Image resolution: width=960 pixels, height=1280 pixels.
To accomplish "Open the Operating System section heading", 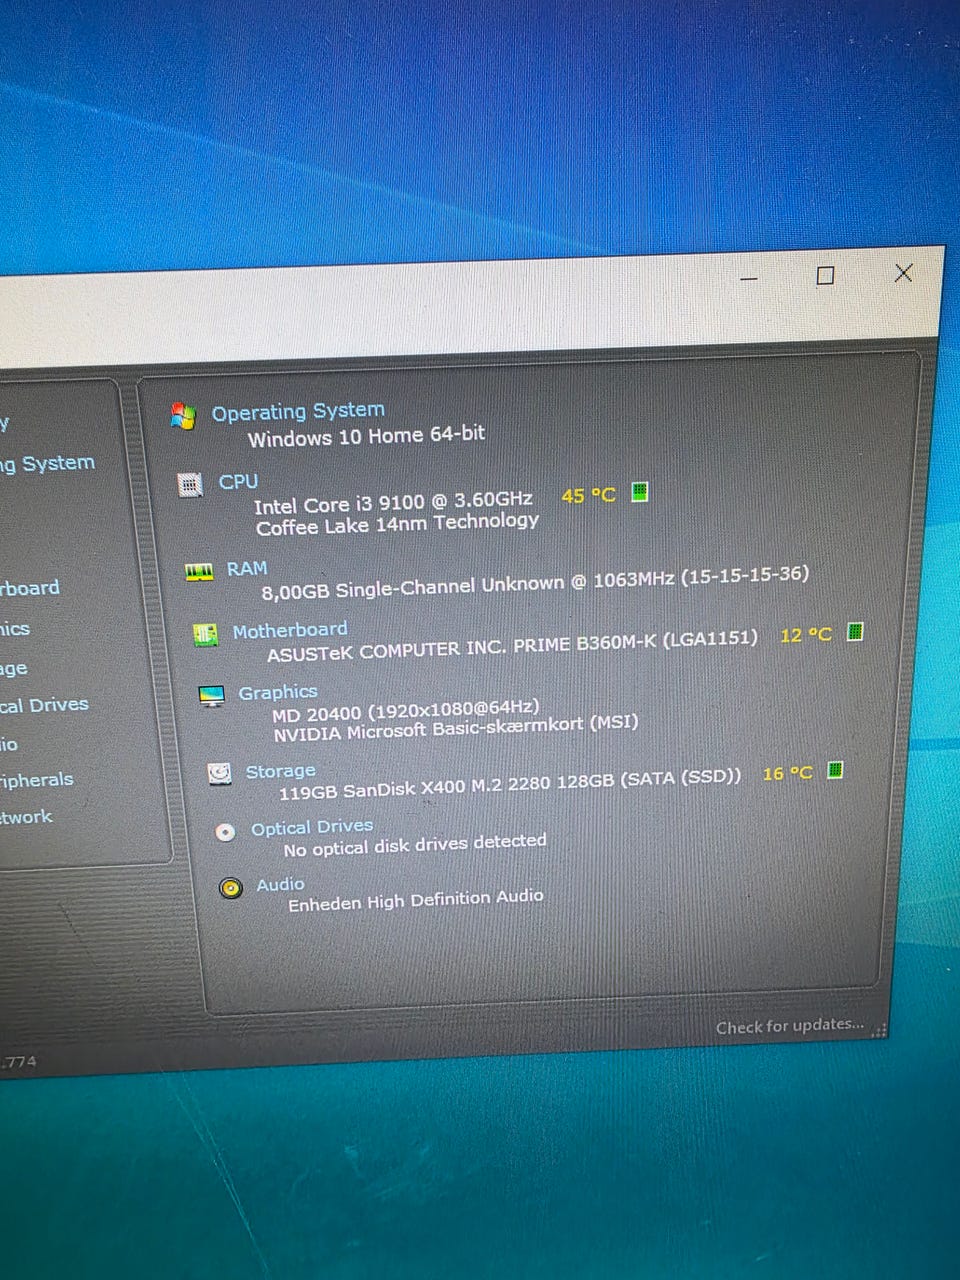I will coord(298,411).
